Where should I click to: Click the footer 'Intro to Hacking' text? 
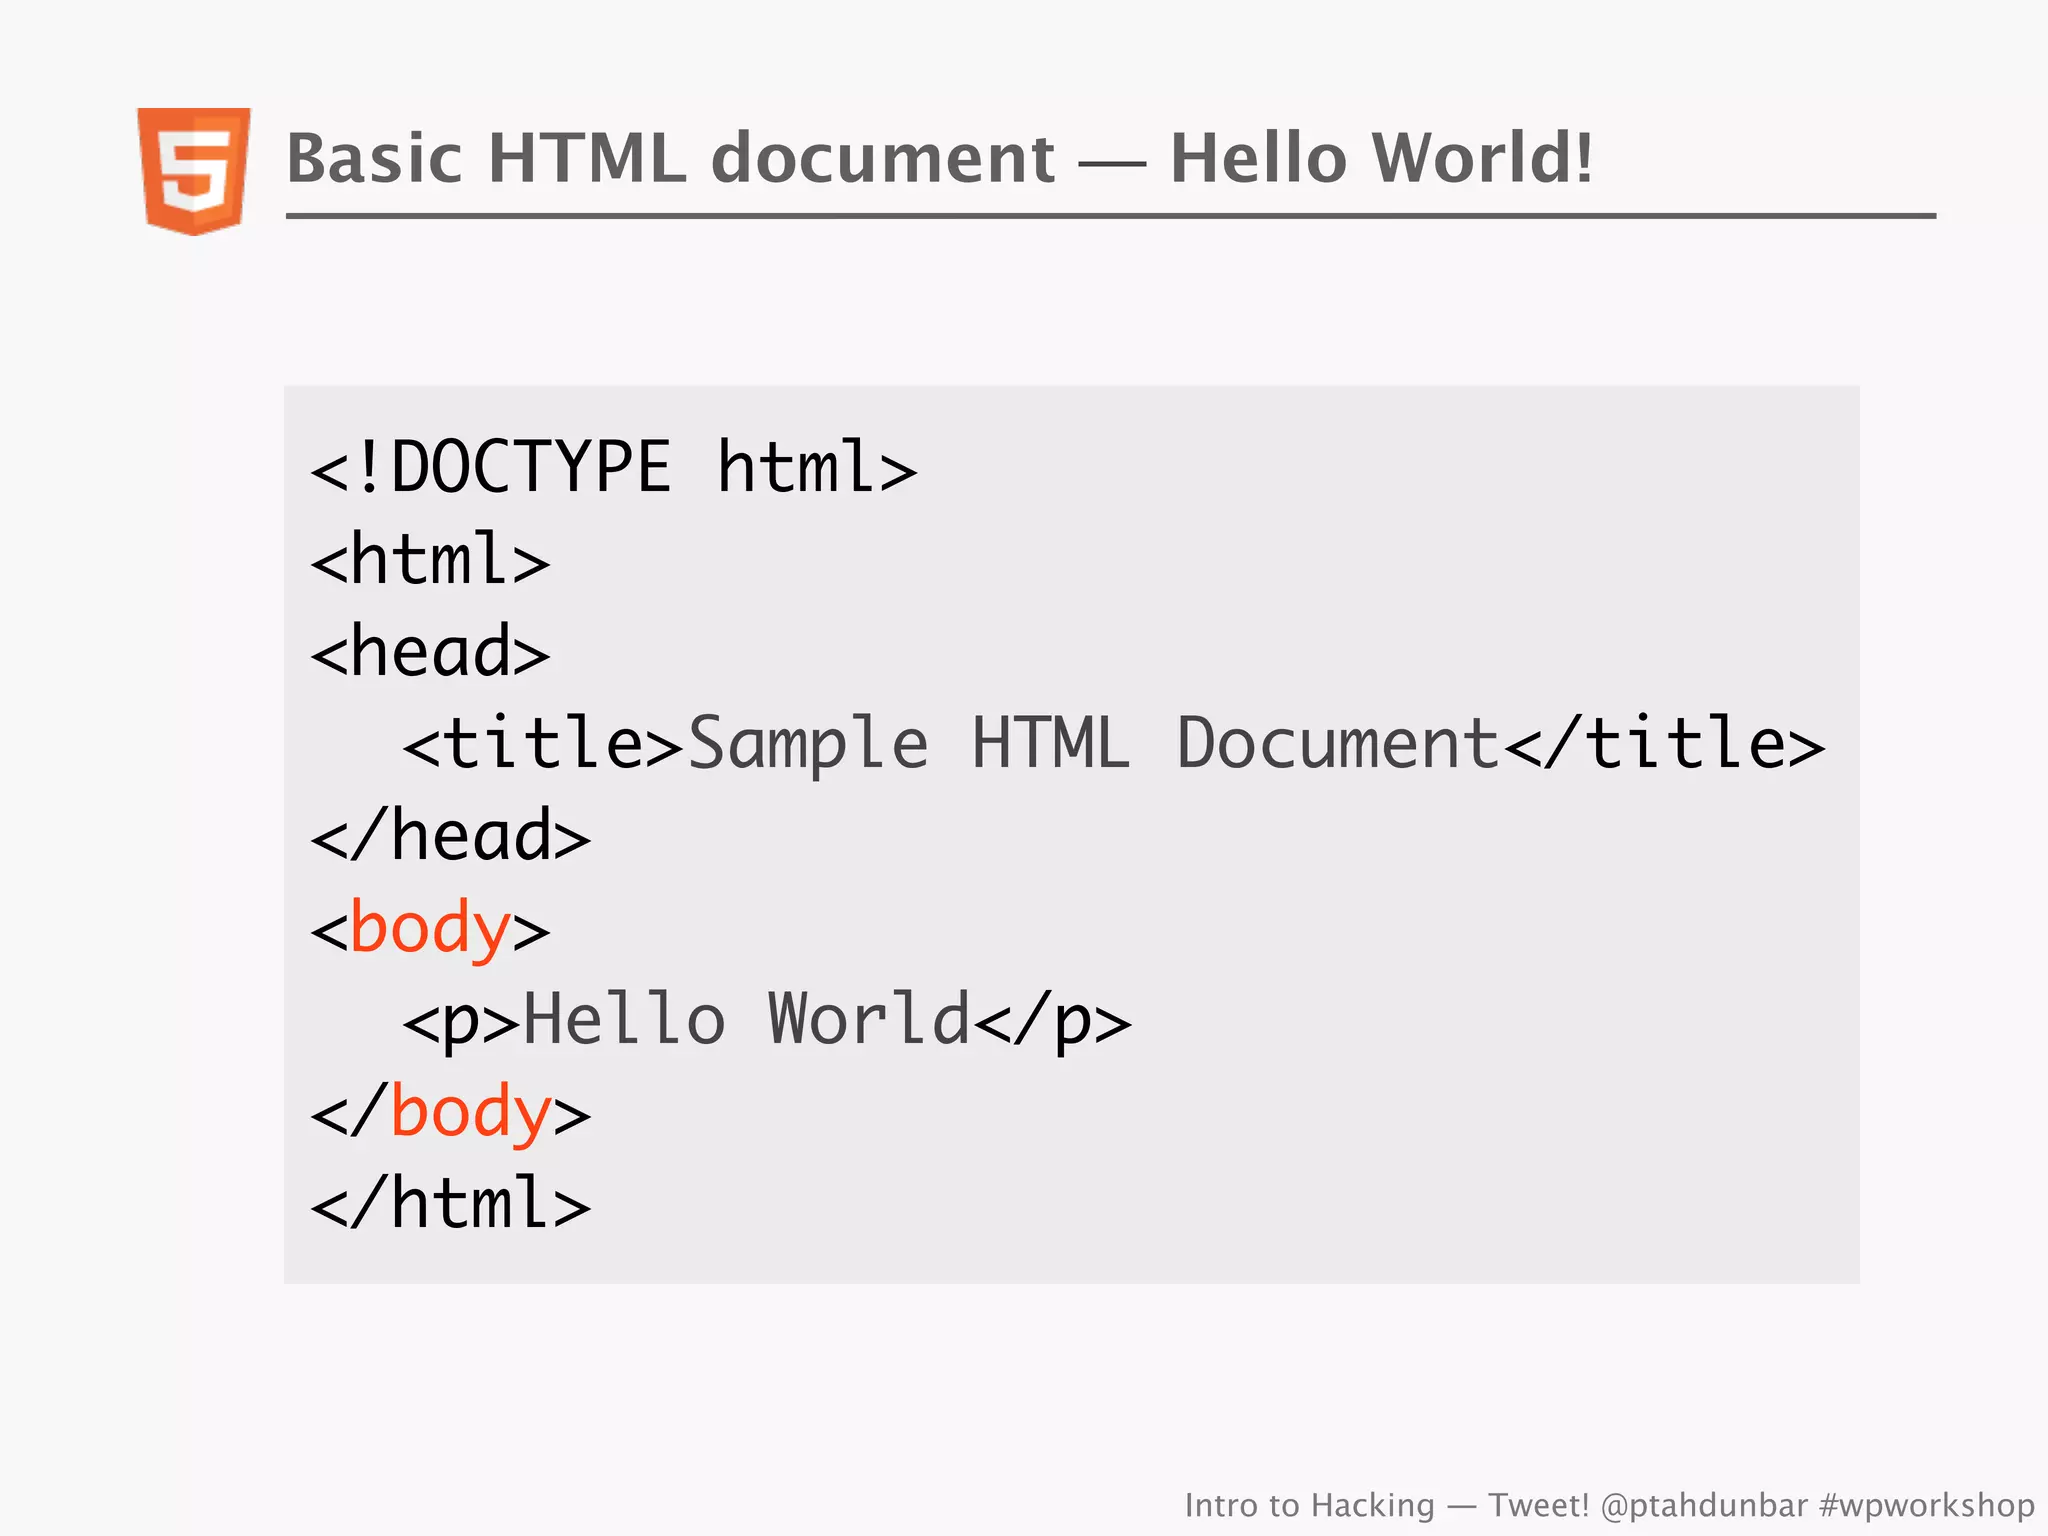1309,1505
